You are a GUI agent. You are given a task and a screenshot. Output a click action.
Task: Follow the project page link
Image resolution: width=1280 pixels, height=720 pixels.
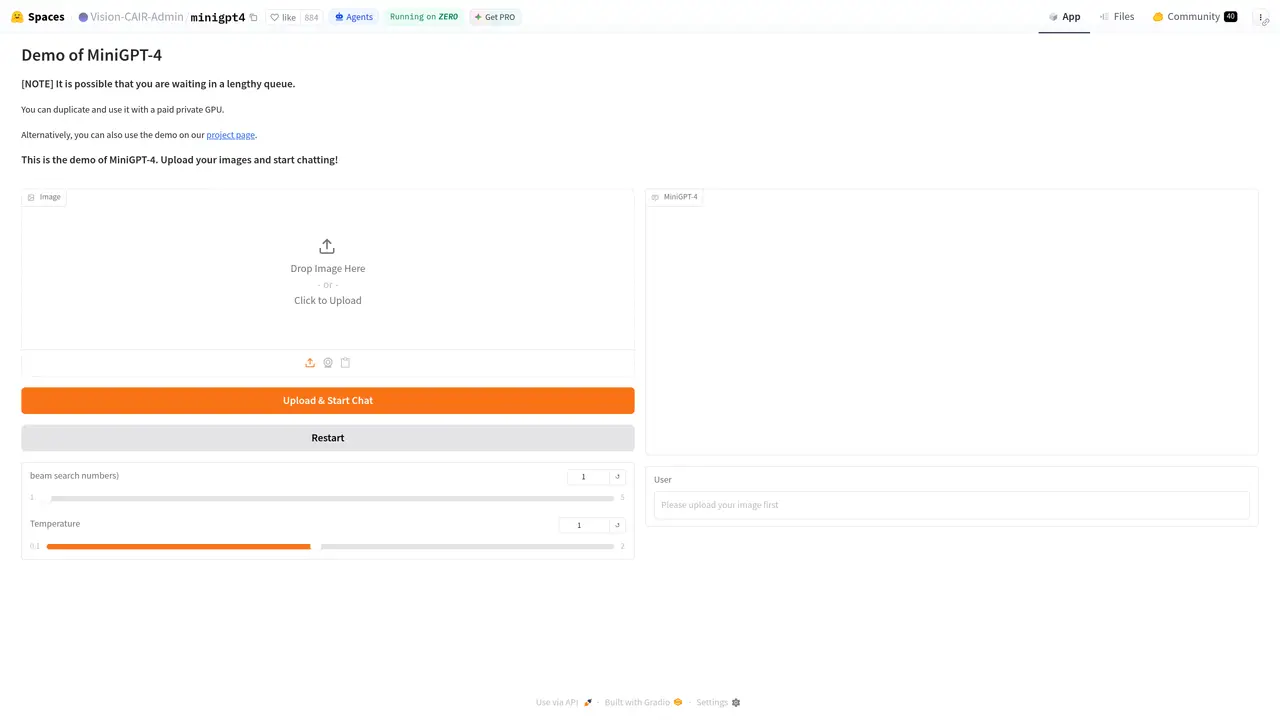coord(231,135)
